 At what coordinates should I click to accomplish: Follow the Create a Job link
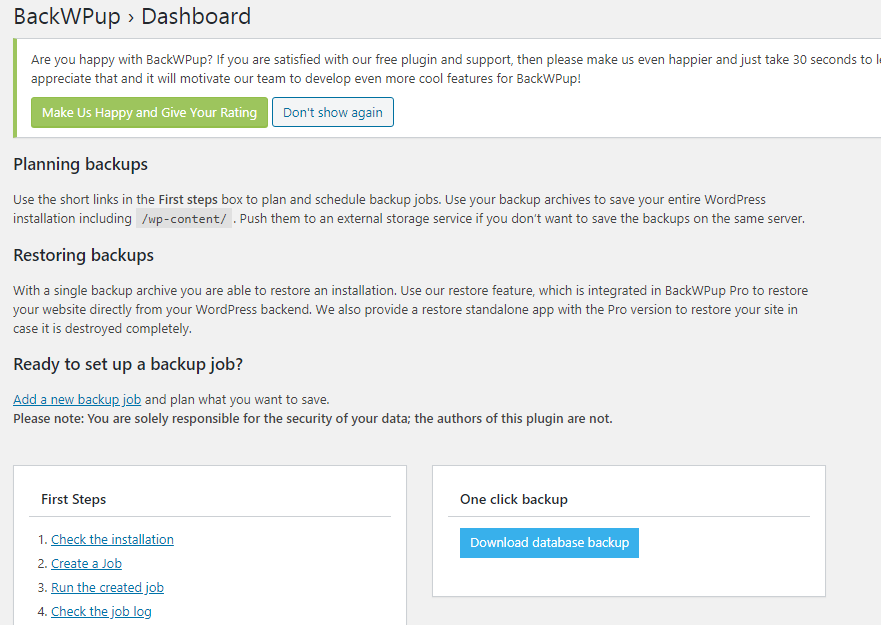[86, 564]
